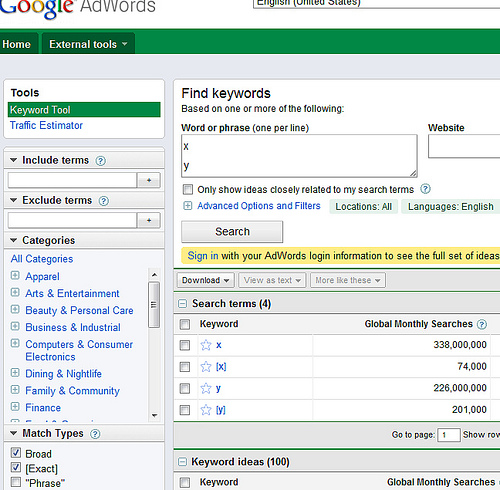Add include term with plus button
The image size is (500, 490).
[149, 180]
